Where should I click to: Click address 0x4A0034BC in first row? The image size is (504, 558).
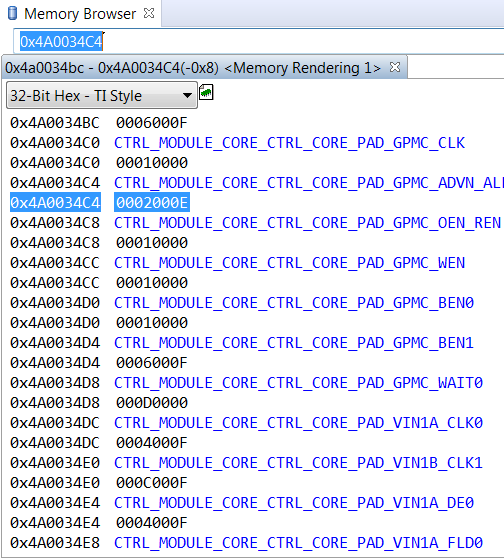(55, 123)
